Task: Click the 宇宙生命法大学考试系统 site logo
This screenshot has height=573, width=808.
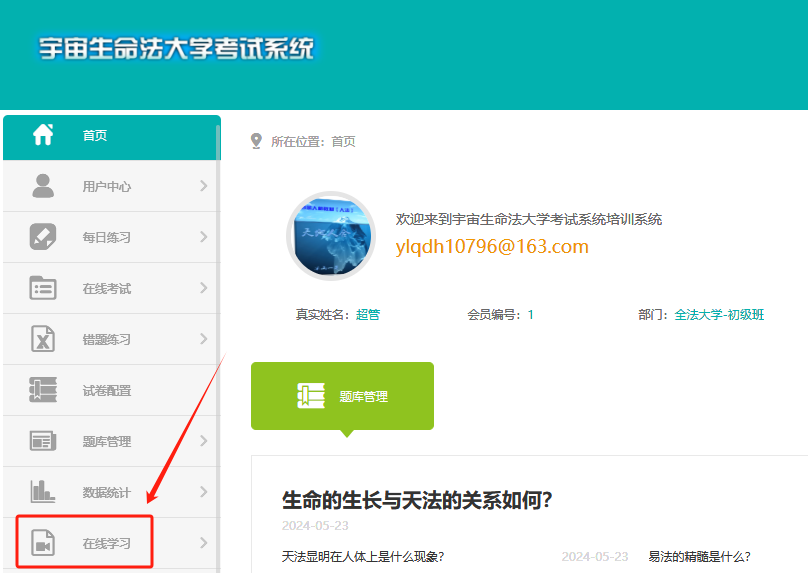Action: pos(176,48)
